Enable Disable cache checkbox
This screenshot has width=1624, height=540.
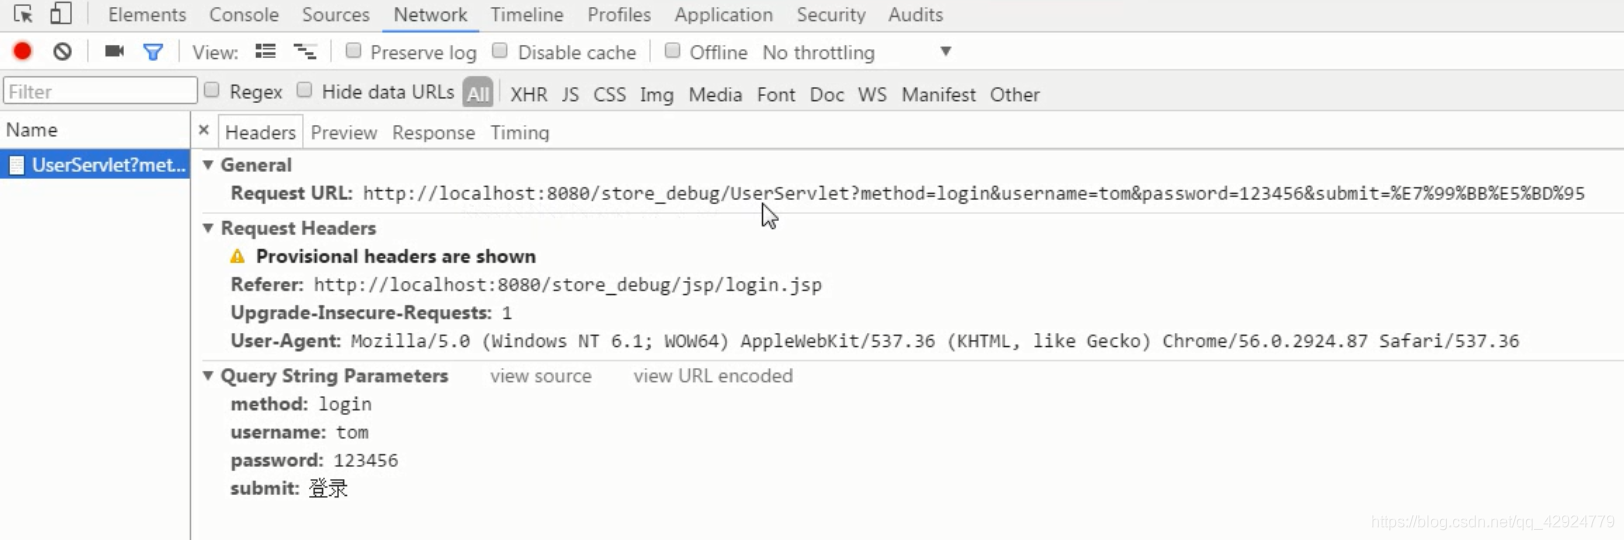(x=500, y=50)
